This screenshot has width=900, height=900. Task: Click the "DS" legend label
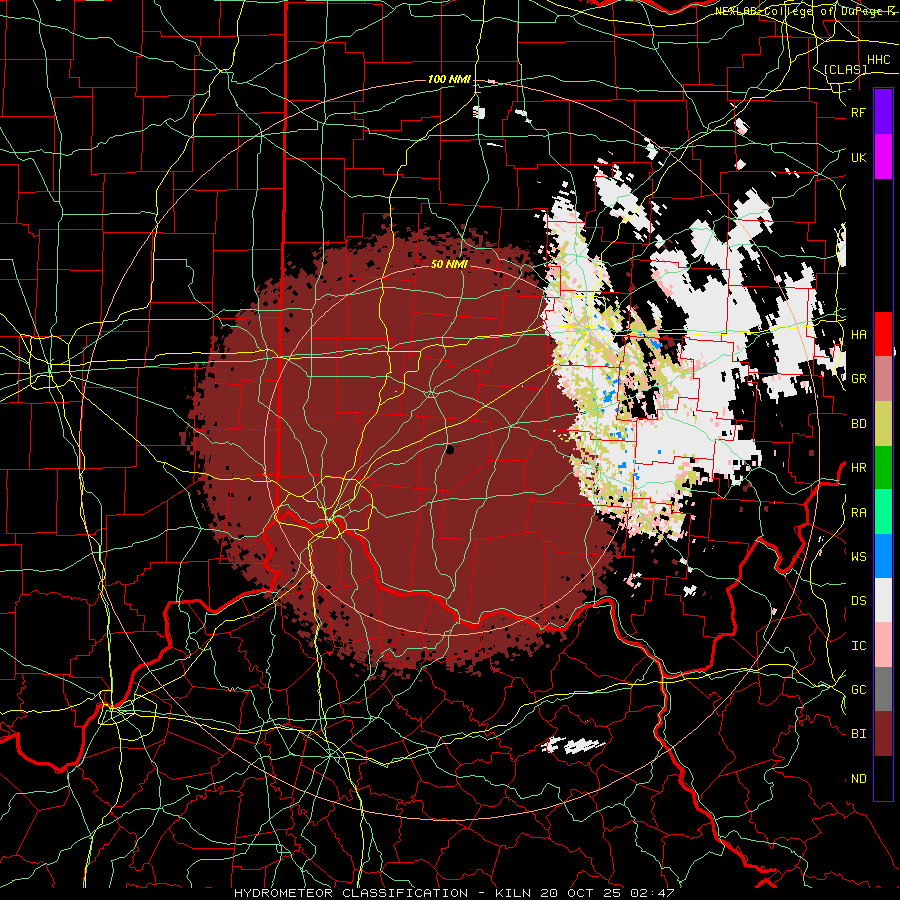pyautogui.click(x=858, y=601)
